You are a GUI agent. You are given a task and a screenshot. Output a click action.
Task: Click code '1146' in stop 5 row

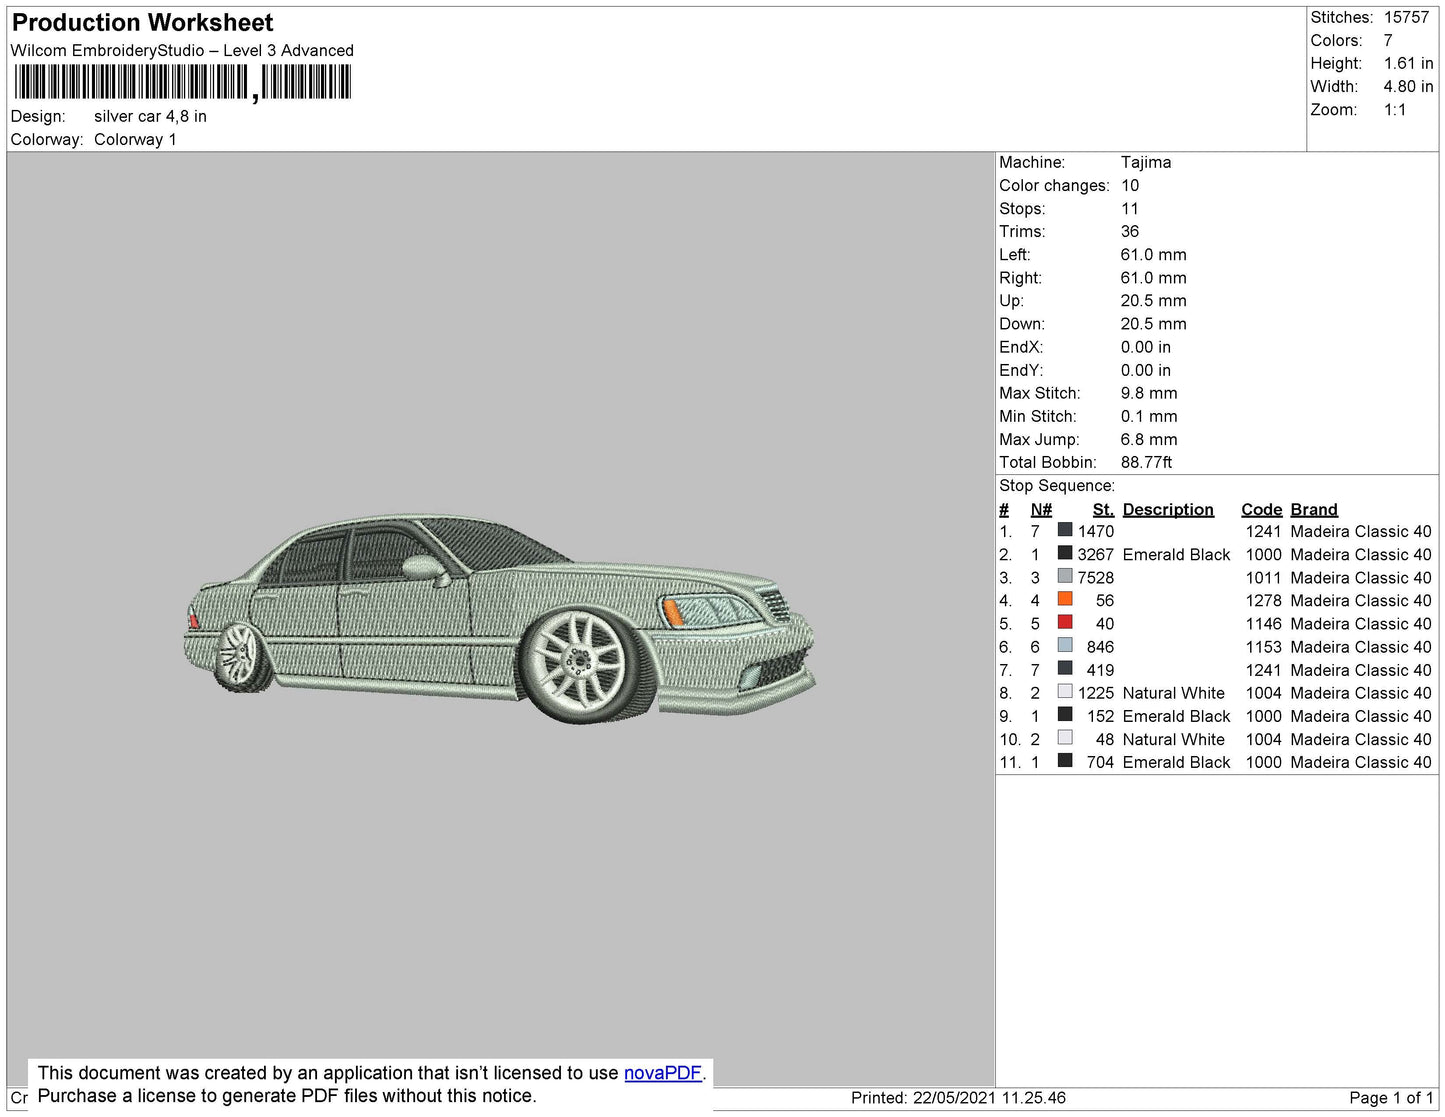[1263, 623]
